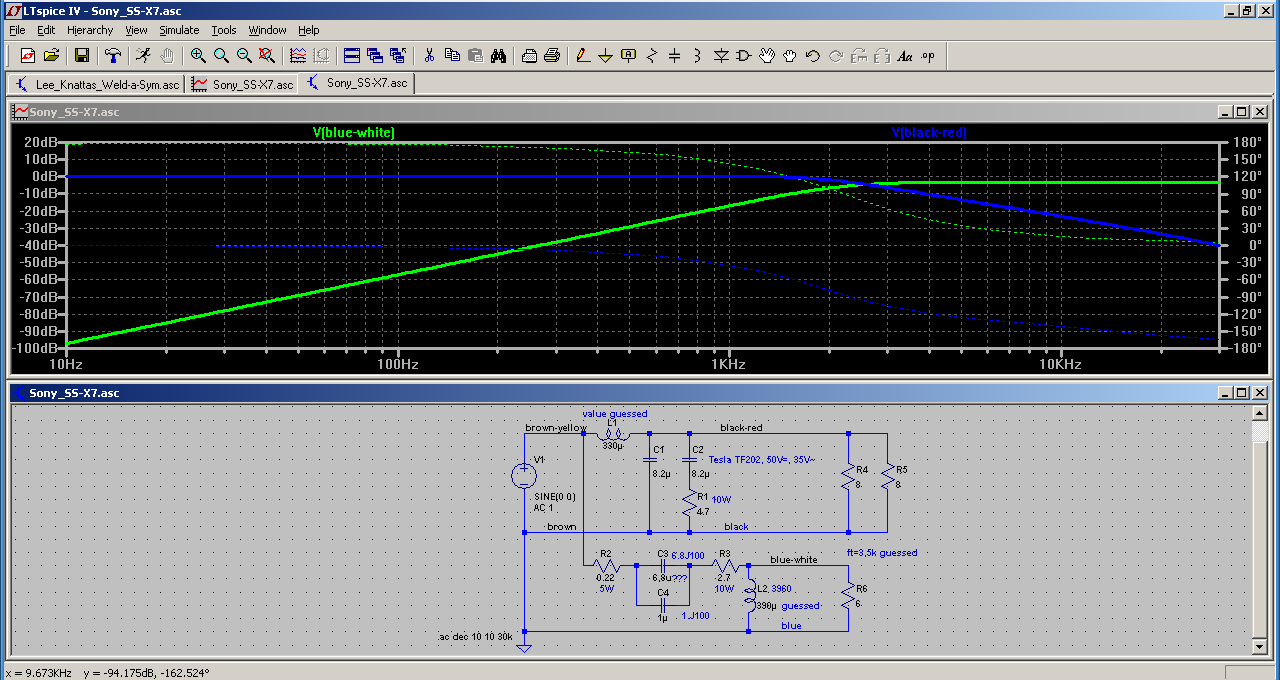Click the Cut scissors icon
1280x680 pixels.
click(429, 55)
